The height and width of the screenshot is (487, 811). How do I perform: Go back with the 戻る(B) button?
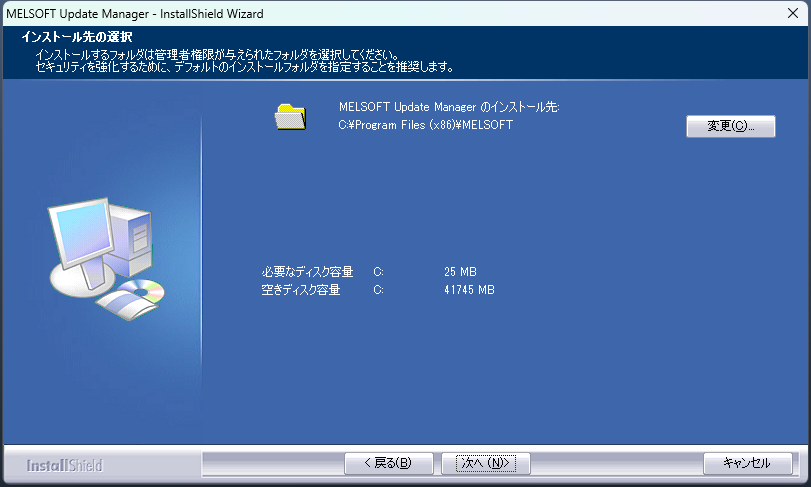pos(389,463)
